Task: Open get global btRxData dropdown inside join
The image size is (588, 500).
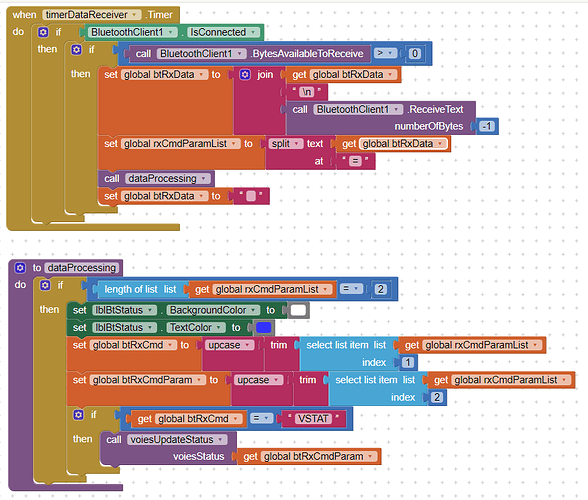Action: (390, 75)
